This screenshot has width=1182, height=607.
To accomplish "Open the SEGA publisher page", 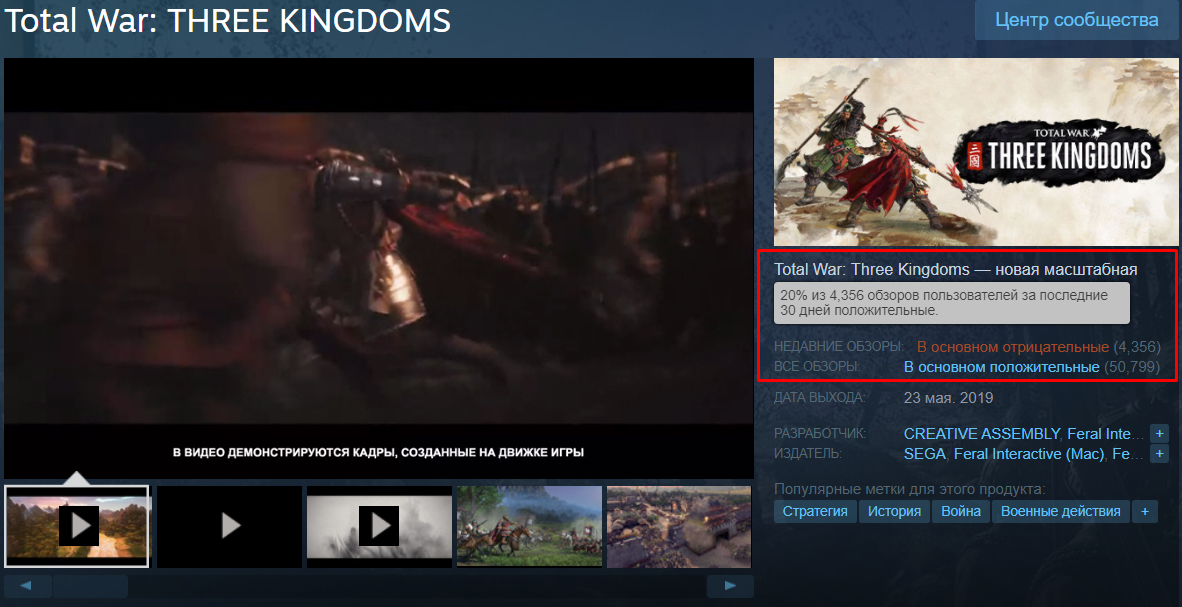I will [x=925, y=454].
